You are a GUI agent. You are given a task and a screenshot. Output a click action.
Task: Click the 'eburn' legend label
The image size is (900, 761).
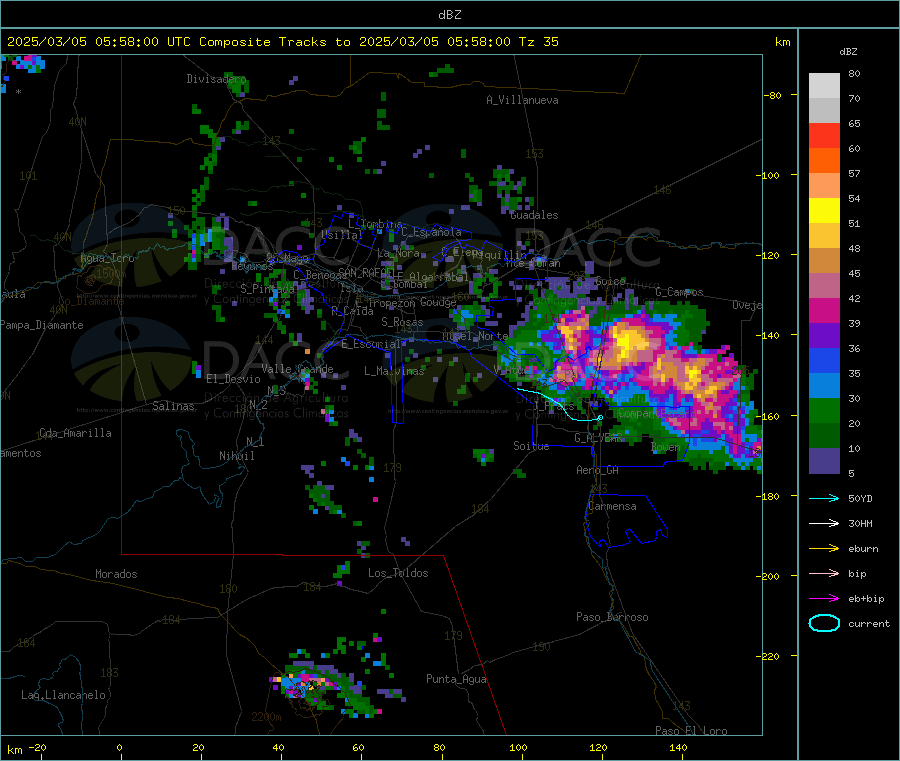click(863, 549)
